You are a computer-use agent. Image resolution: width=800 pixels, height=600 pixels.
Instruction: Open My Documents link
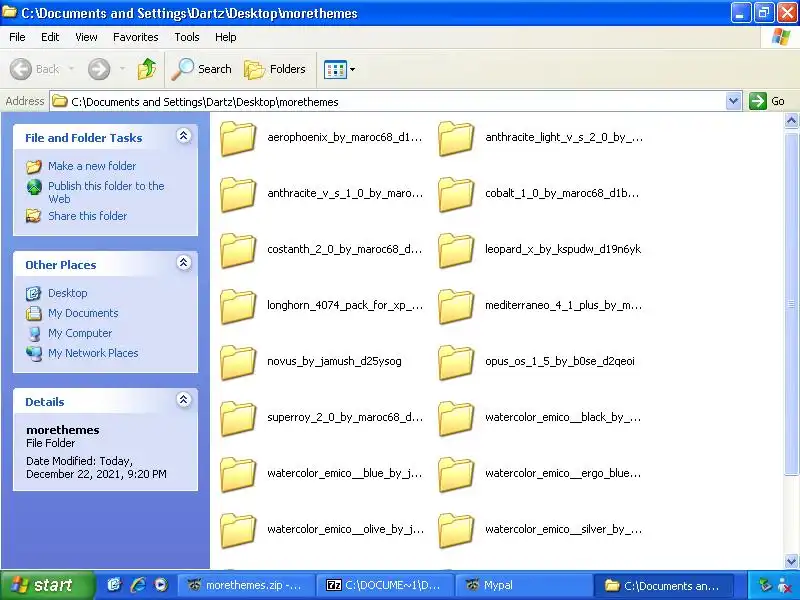point(83,313)
